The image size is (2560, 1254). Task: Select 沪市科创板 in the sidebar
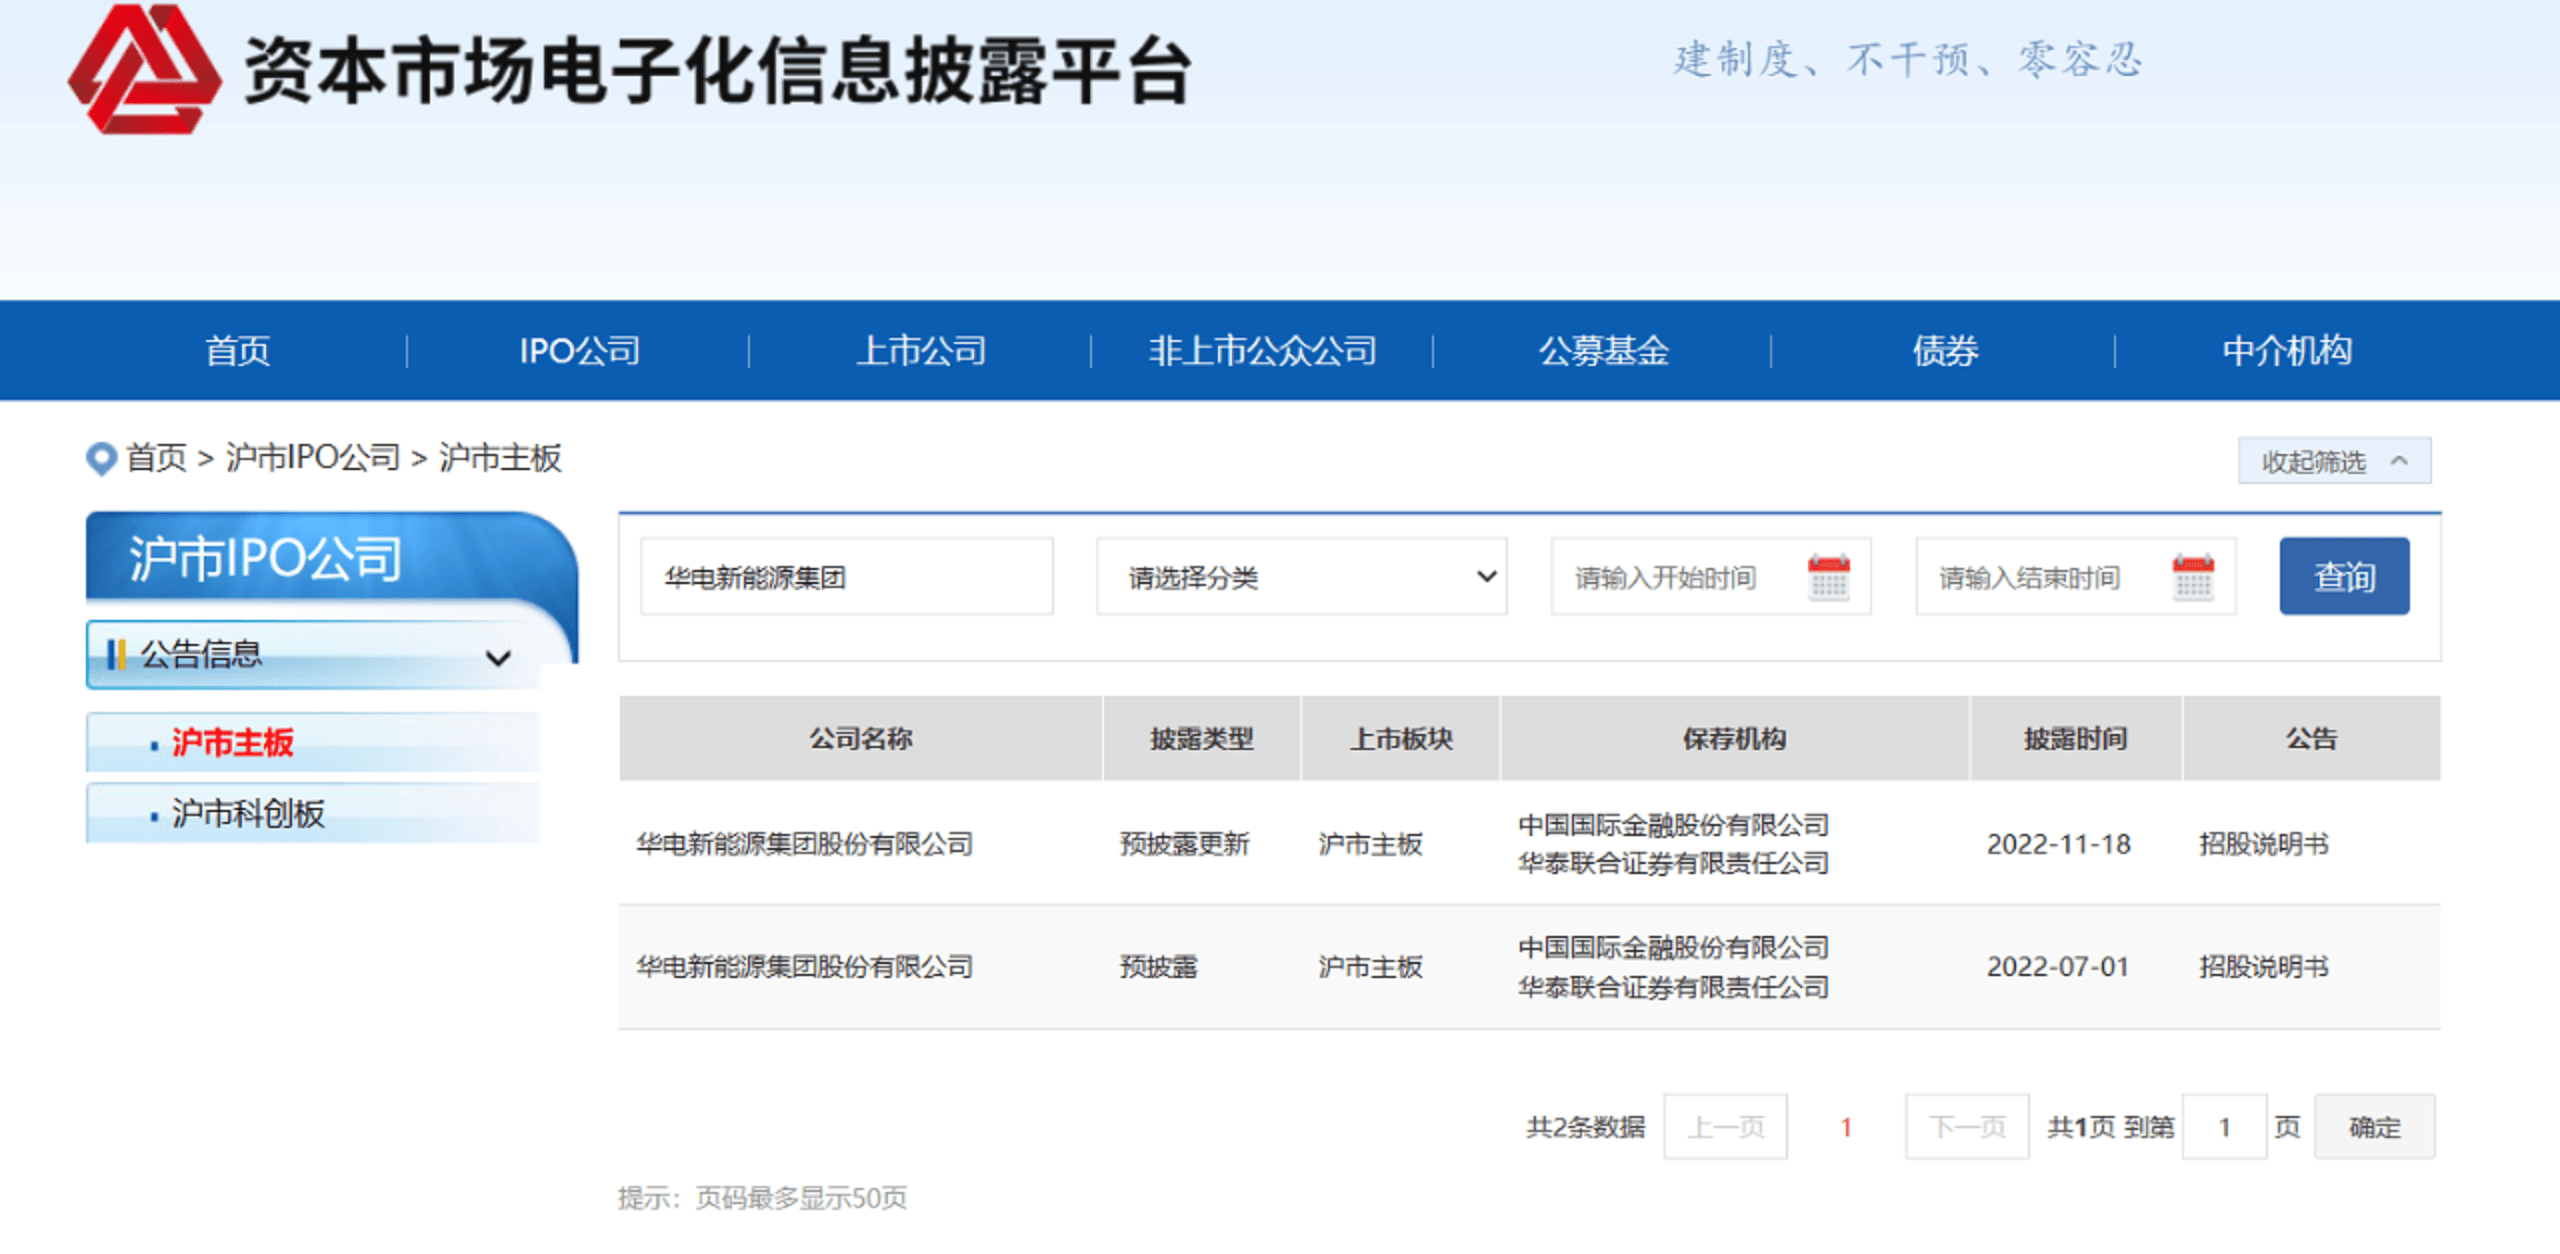click(248, 813)
